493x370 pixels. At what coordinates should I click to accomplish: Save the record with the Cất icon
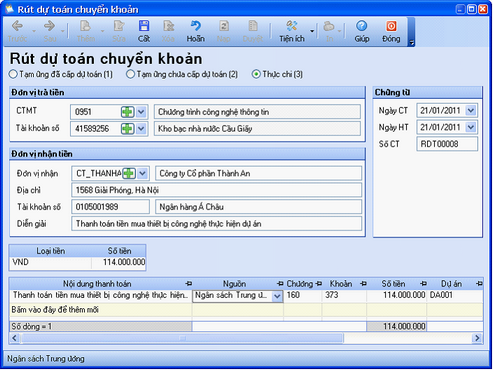(x=144, y=26)
